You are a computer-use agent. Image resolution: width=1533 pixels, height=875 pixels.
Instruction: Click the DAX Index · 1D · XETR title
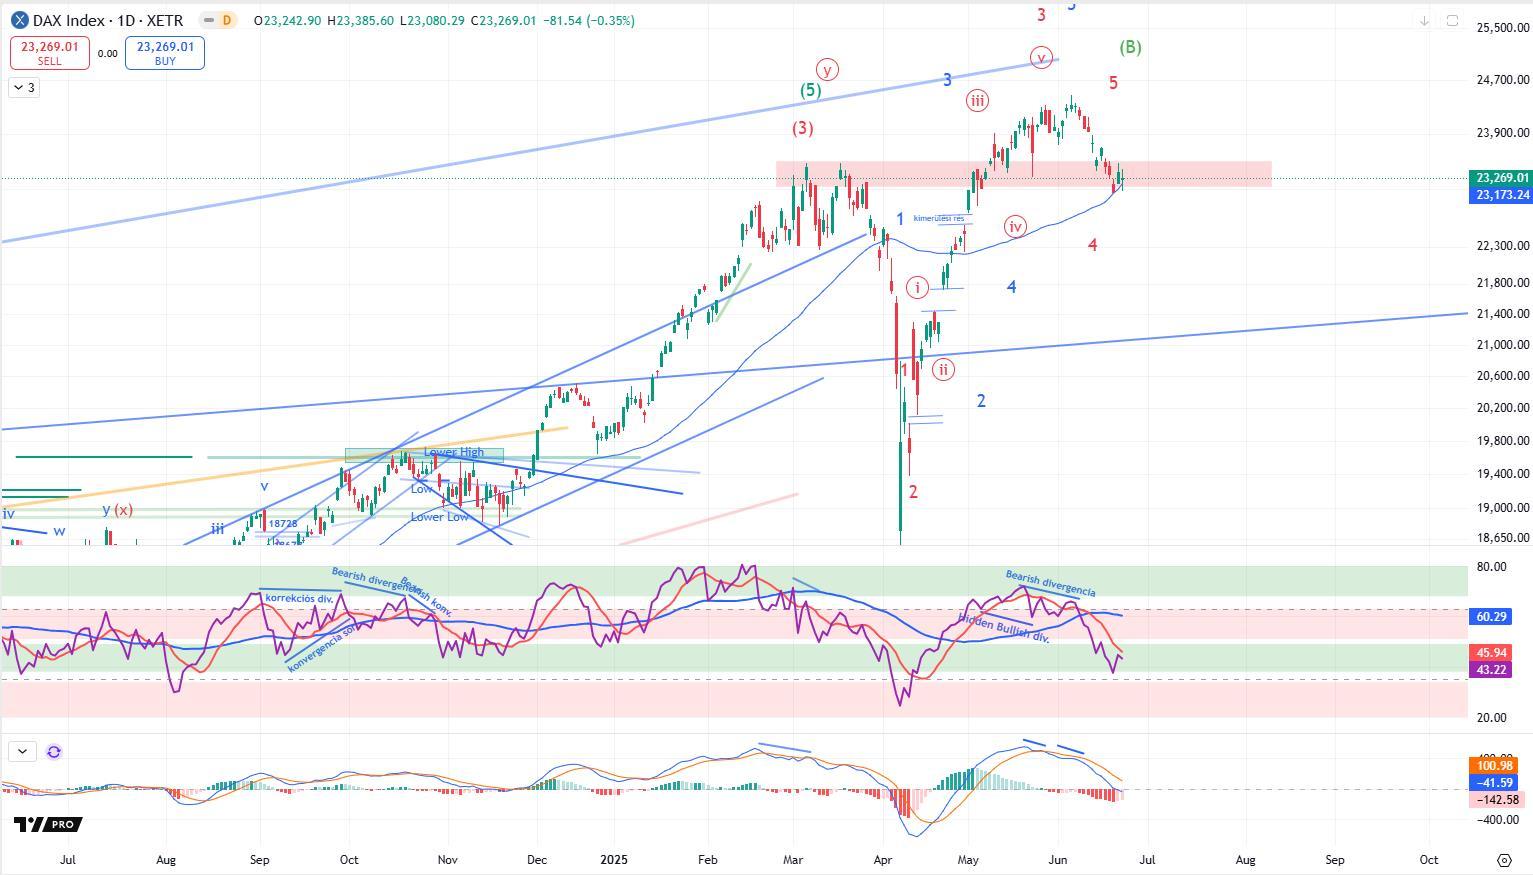108,20
